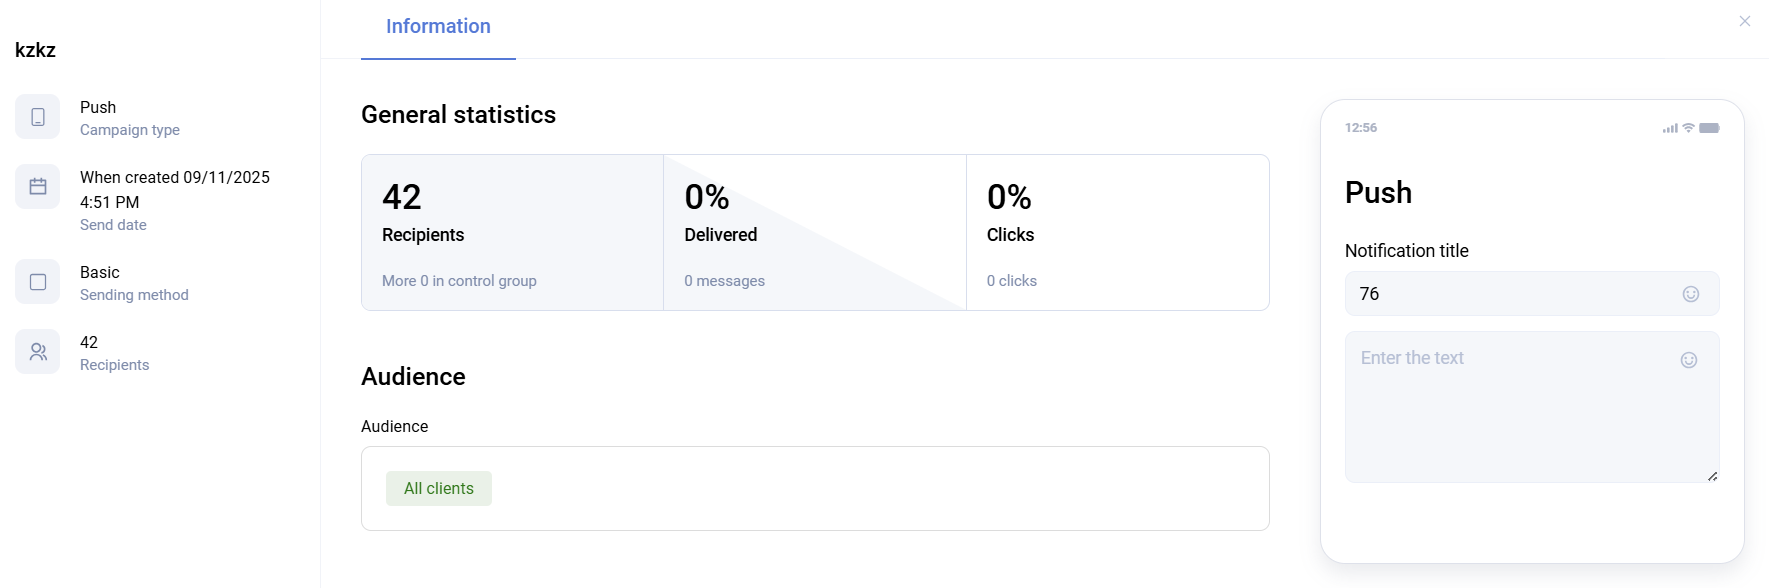This screenshot has height=588, width=1769.
Task: Switch to the Information tab
Action: tap(438, 27)
